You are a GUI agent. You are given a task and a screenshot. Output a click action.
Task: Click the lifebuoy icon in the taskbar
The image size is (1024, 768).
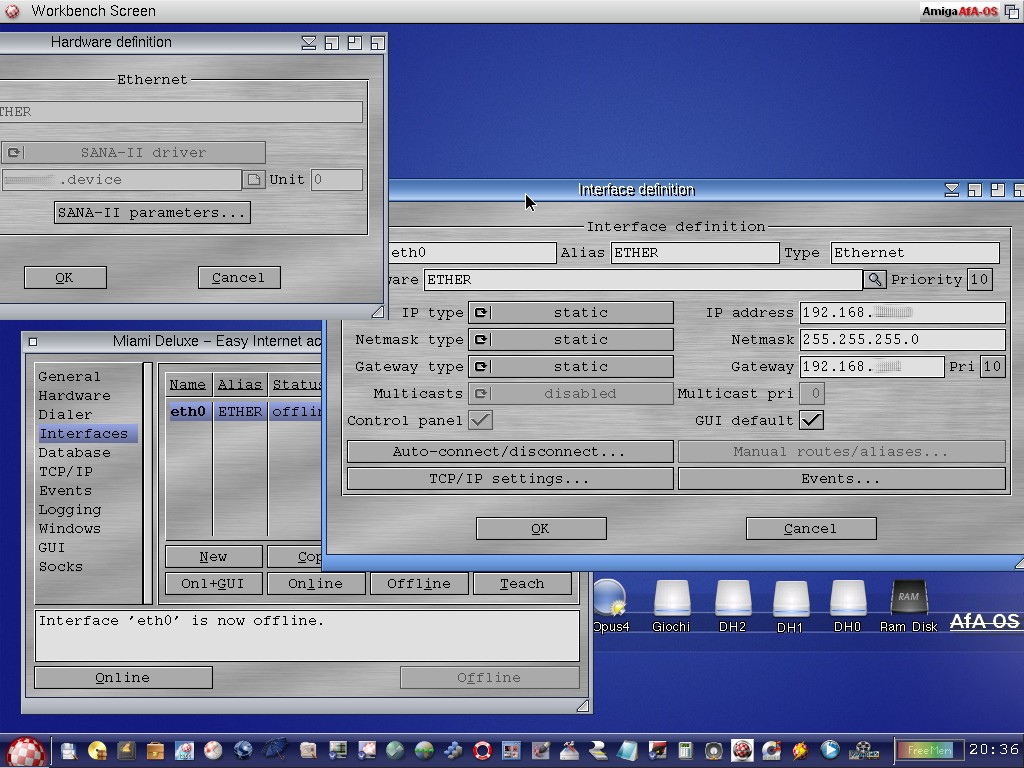coord(483,750)
